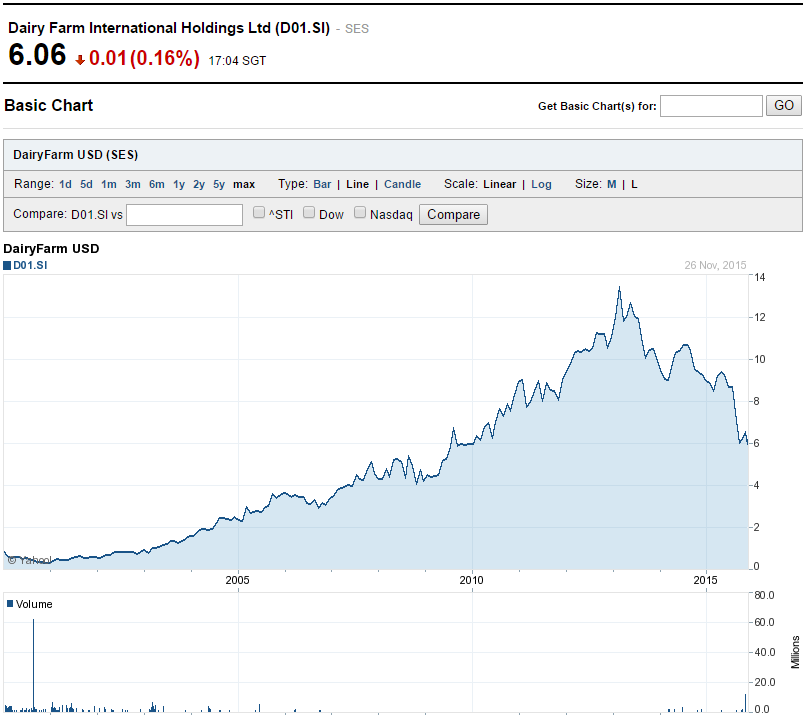Set chart range to 6m
807x720 pixels.
(157, 184)
